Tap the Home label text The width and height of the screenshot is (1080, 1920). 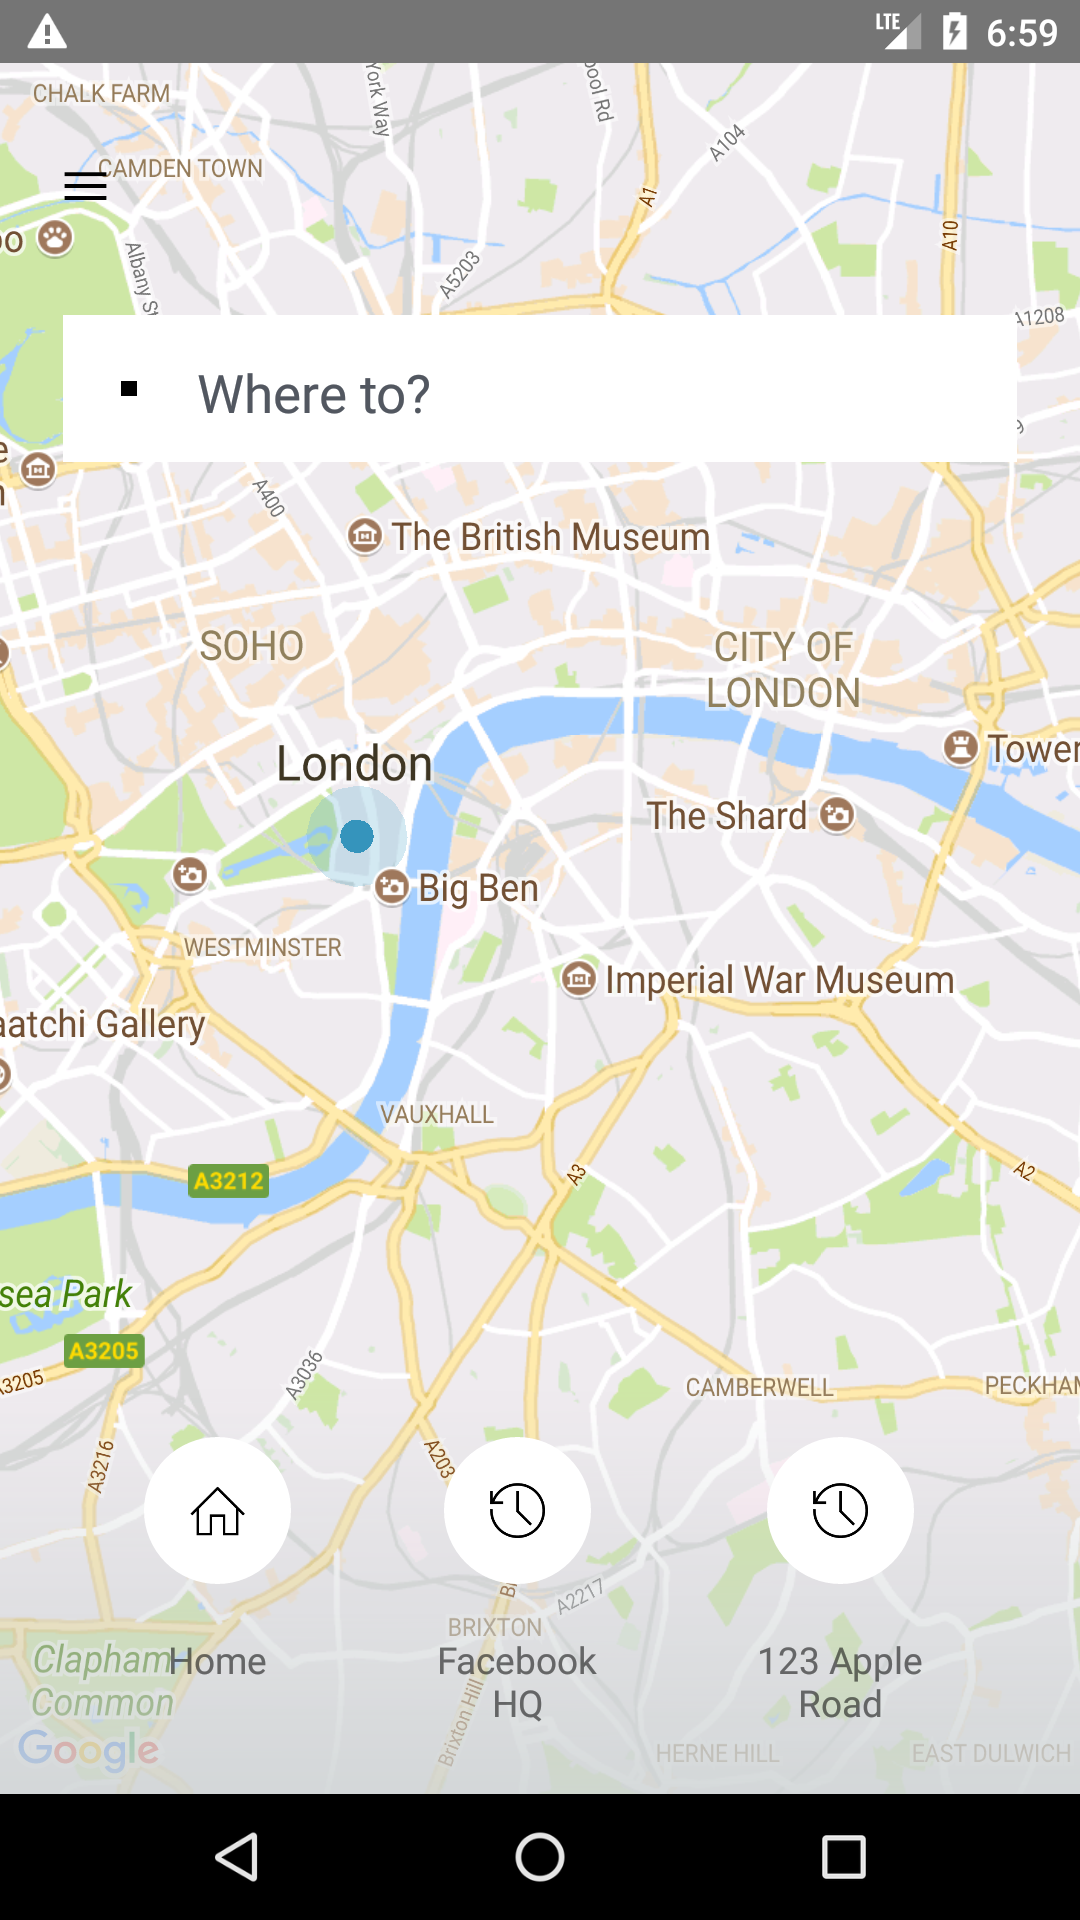click(x=217, y=1661)
